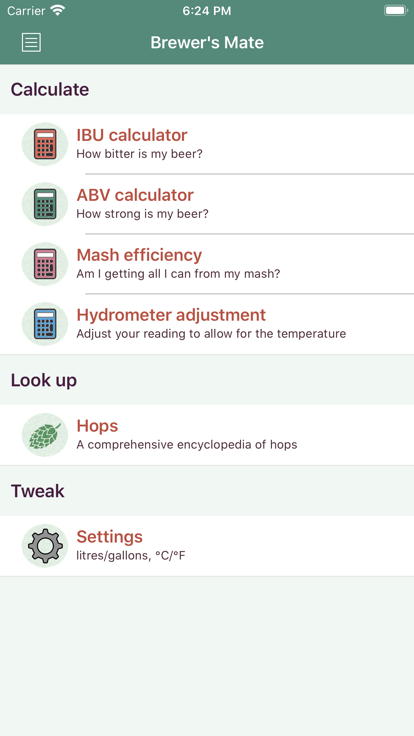
Task: Open the Hops encyclopedia
Action: tap(207, 435)
